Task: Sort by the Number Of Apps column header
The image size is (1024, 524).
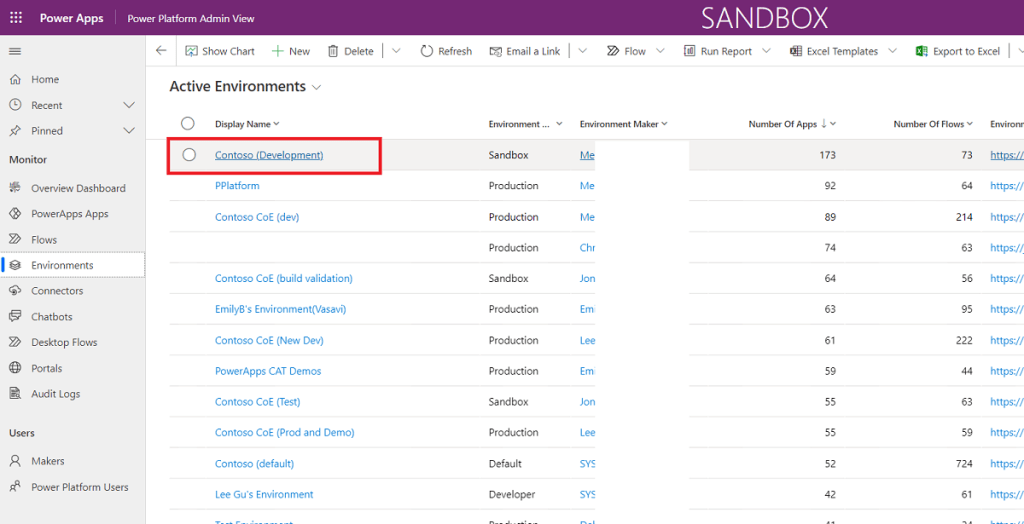Action: 782,124
